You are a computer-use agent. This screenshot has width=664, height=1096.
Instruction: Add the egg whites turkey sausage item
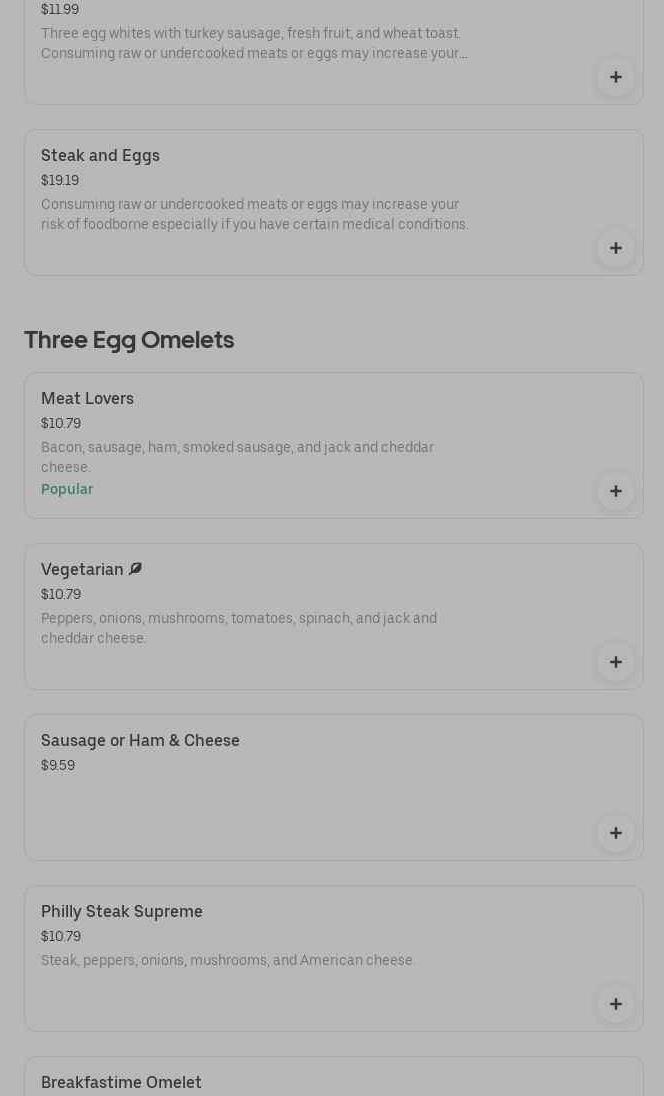click(x=615, y=77)
